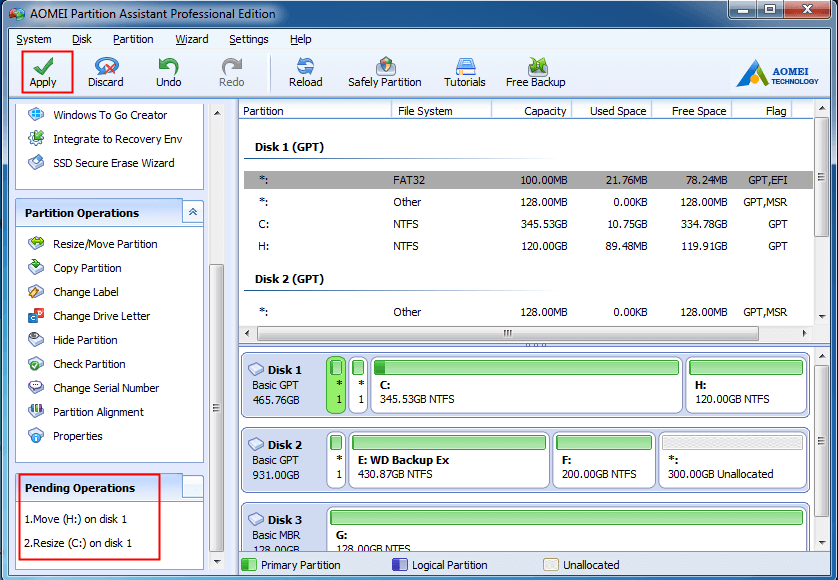
Task: Open SSD Secure Erase Wizard
Action: (113, 163)
